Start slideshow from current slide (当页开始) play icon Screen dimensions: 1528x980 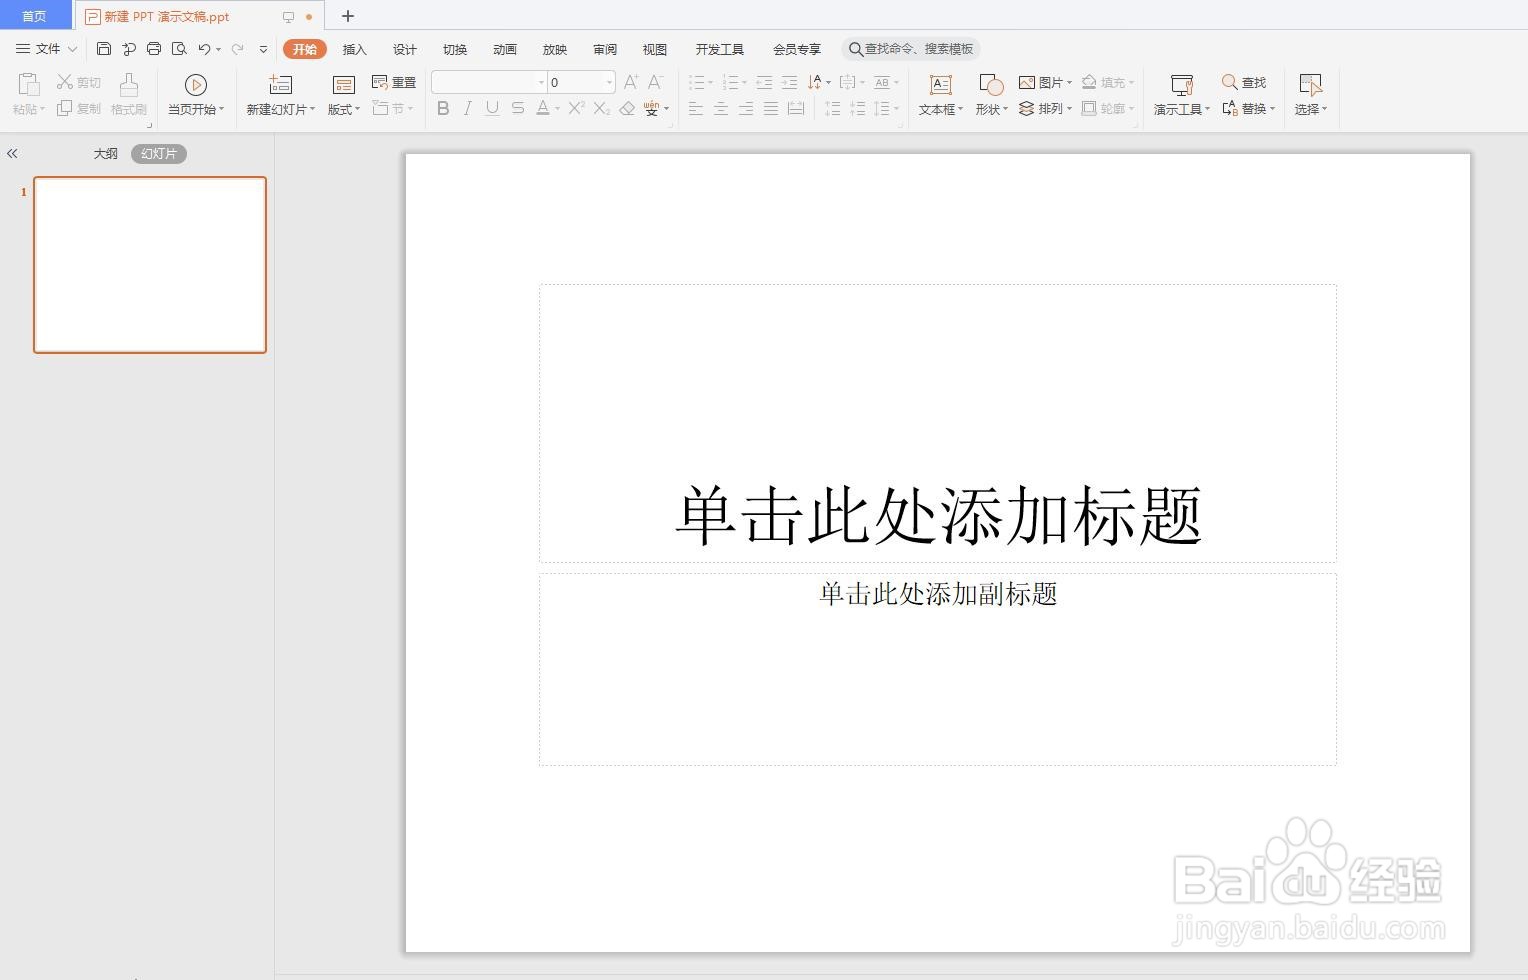[196, 85]
